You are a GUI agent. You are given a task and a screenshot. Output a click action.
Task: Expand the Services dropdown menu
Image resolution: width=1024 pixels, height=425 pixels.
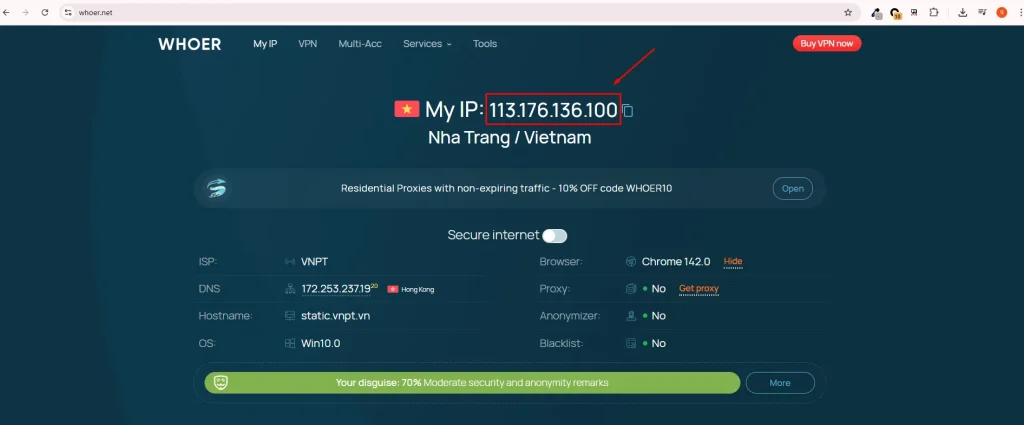point(427,44)
